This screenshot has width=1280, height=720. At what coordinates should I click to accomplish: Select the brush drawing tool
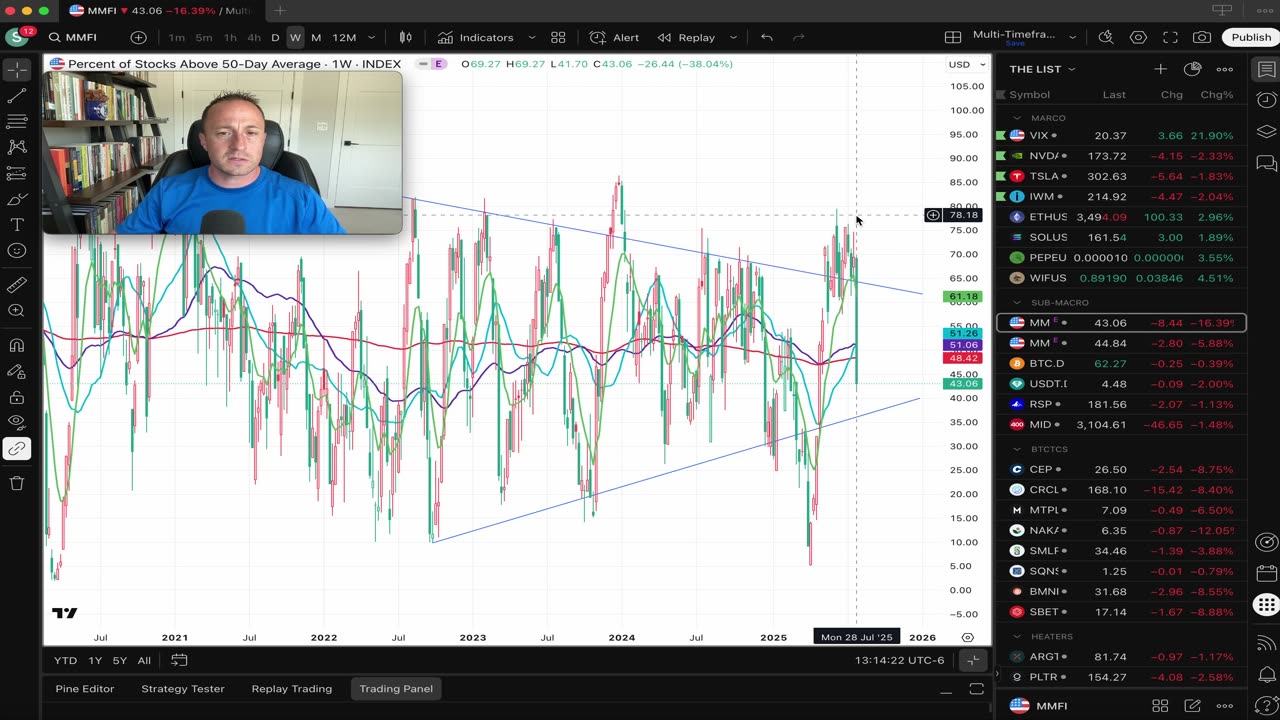point(17,199)
